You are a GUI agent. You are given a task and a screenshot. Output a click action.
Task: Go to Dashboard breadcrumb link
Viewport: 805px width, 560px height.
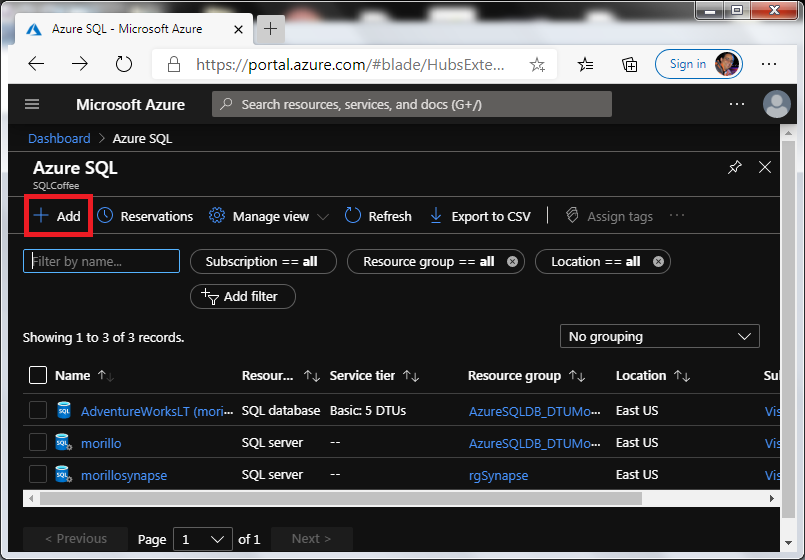59,139
